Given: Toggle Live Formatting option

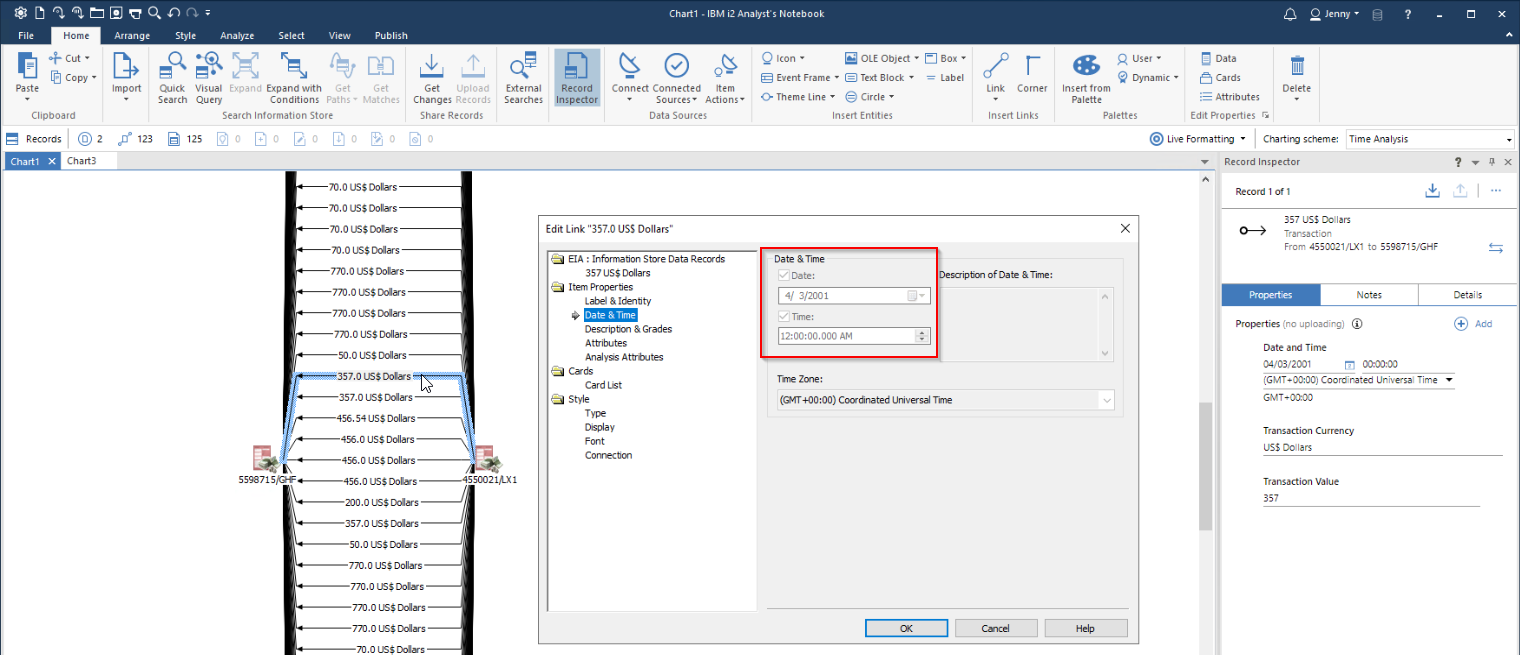Looking at the screenshot, I should click(x=1198, y=139).
